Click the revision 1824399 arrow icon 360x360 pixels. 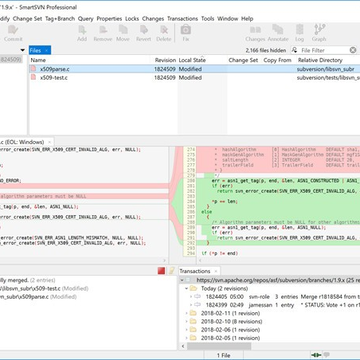click(198, 305)
